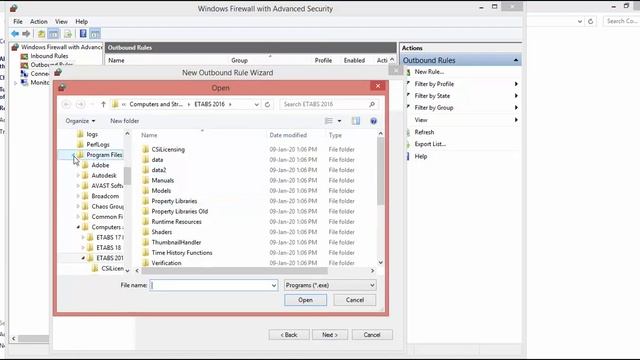The height and width of the screenshot is (360, 640).
Task: Click the Monitoring node icon in tree
Action: click(x=24, y=82)
